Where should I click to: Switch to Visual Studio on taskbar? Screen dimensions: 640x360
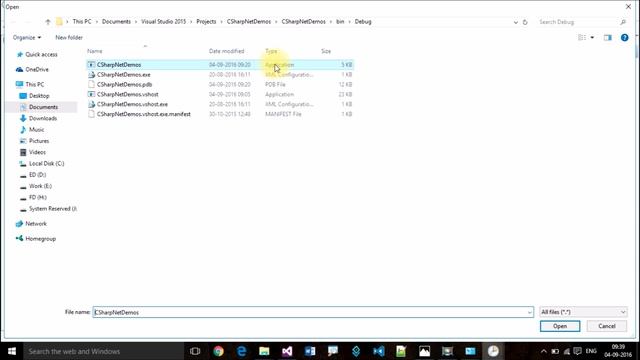287,351
